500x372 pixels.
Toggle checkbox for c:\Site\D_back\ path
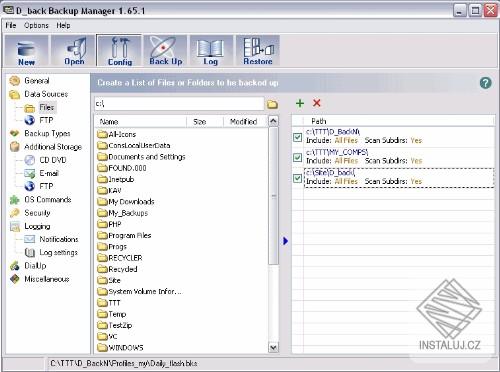pyautogui.click(x=297, y=178)
